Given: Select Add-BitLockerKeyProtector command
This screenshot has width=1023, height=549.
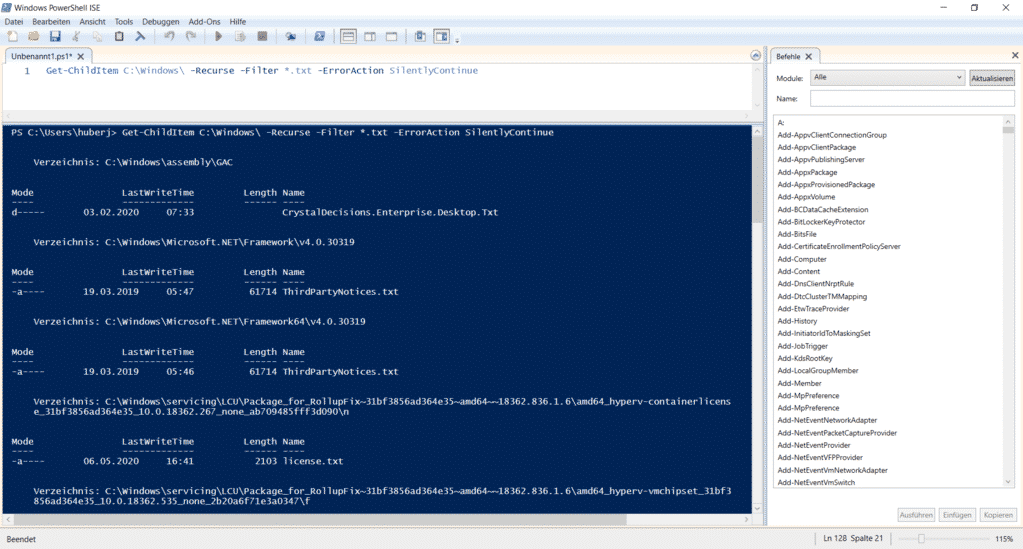Looking at the screenshot, I should 821,222.
